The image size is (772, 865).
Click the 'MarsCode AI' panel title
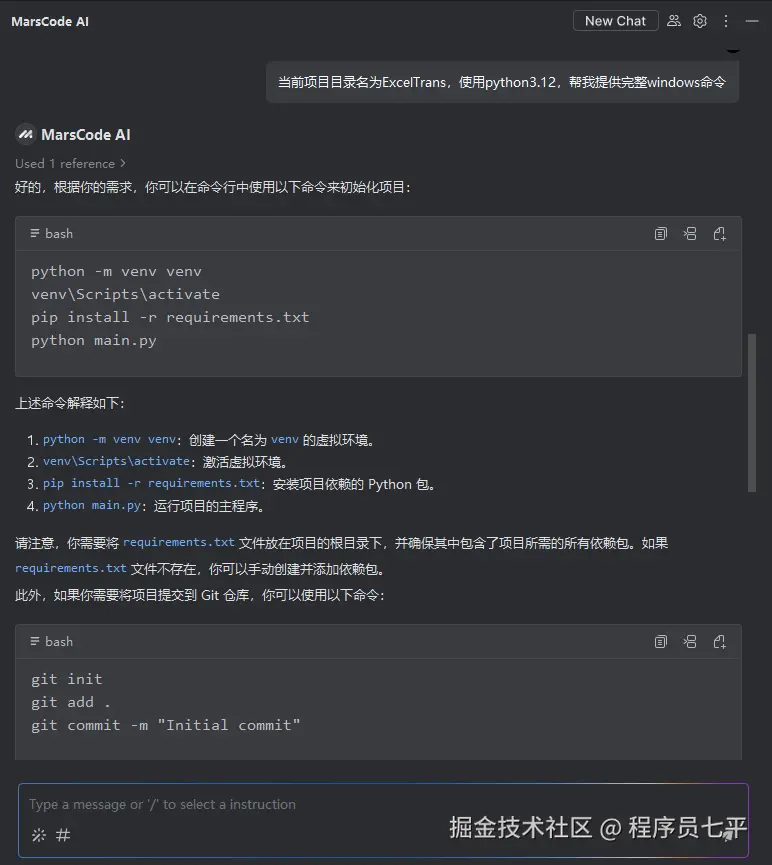(50, 22)
